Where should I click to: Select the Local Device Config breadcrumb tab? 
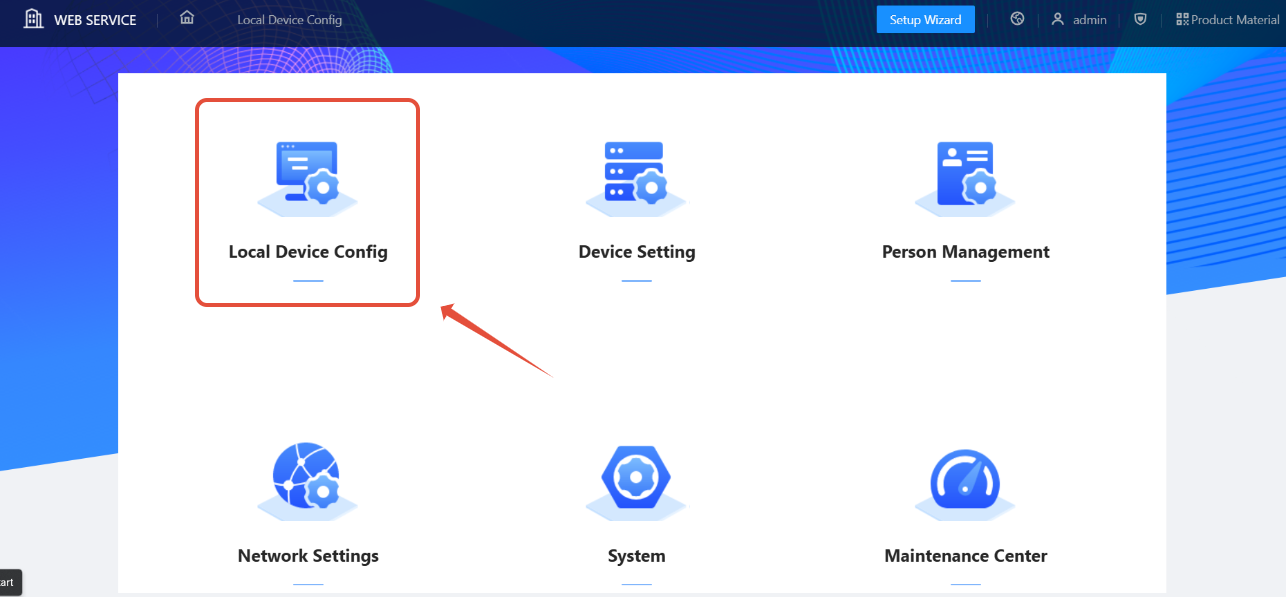tap(289, 20)
